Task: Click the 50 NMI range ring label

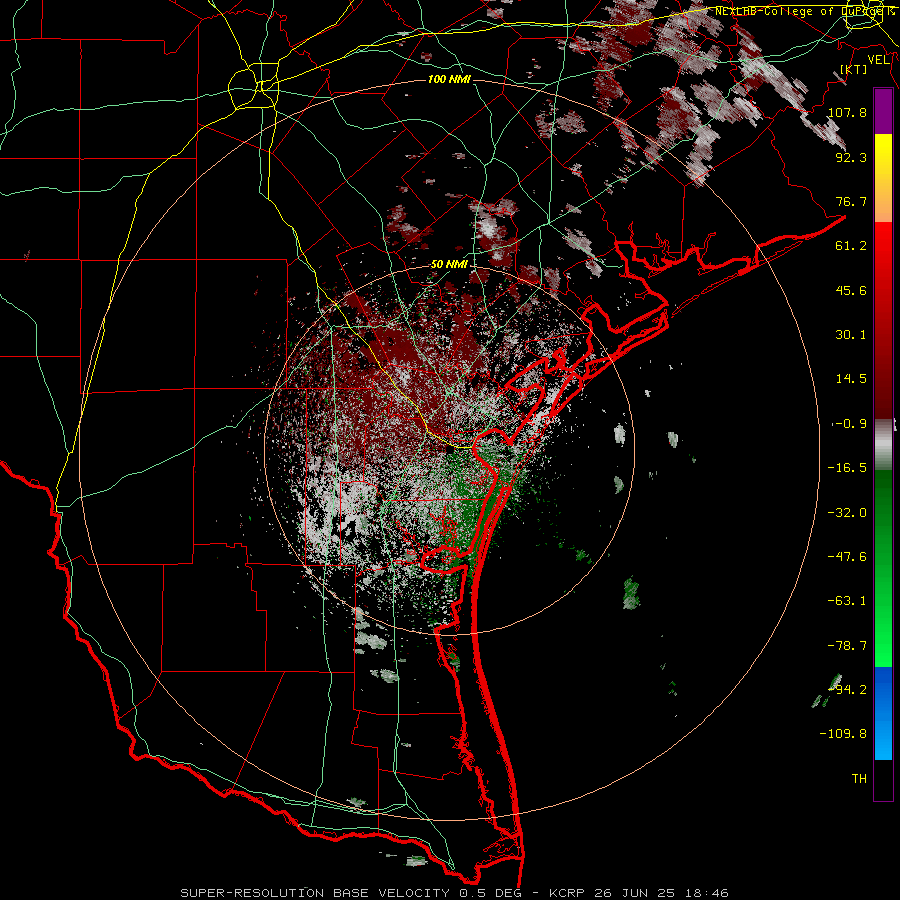Action: (x=449, y=264)
